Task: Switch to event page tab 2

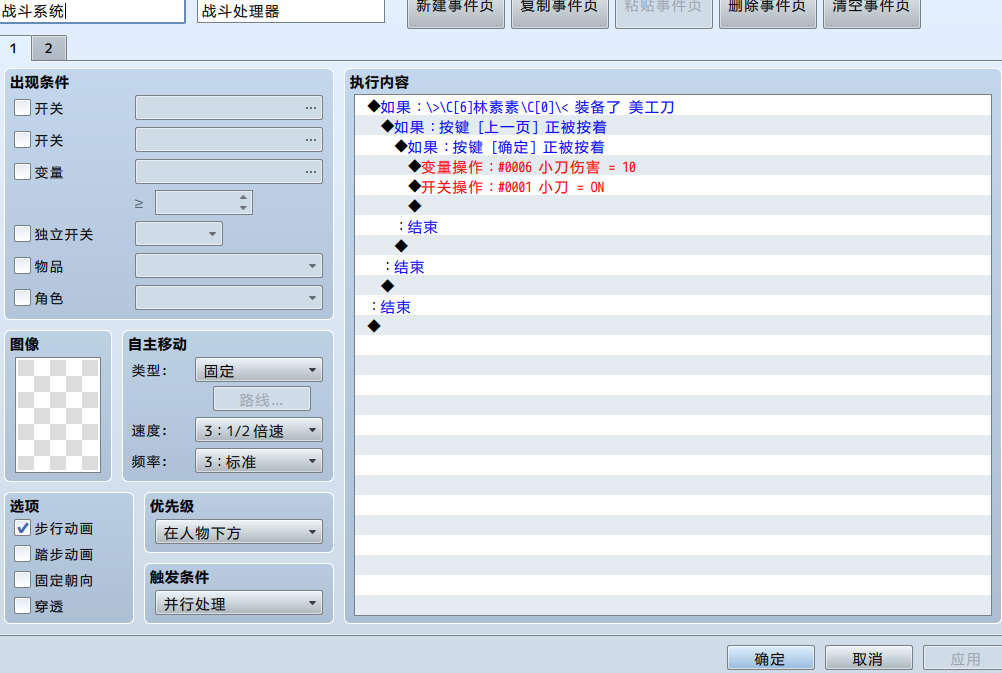Action: click(49, 49)
